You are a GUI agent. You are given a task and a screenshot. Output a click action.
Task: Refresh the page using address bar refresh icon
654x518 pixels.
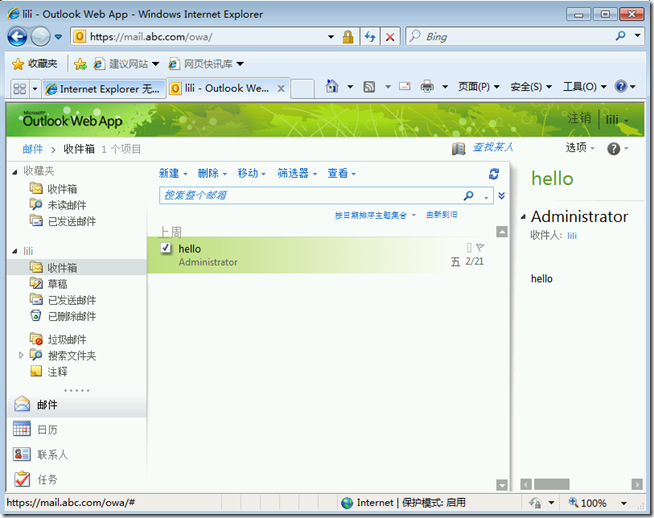point(370,37)
